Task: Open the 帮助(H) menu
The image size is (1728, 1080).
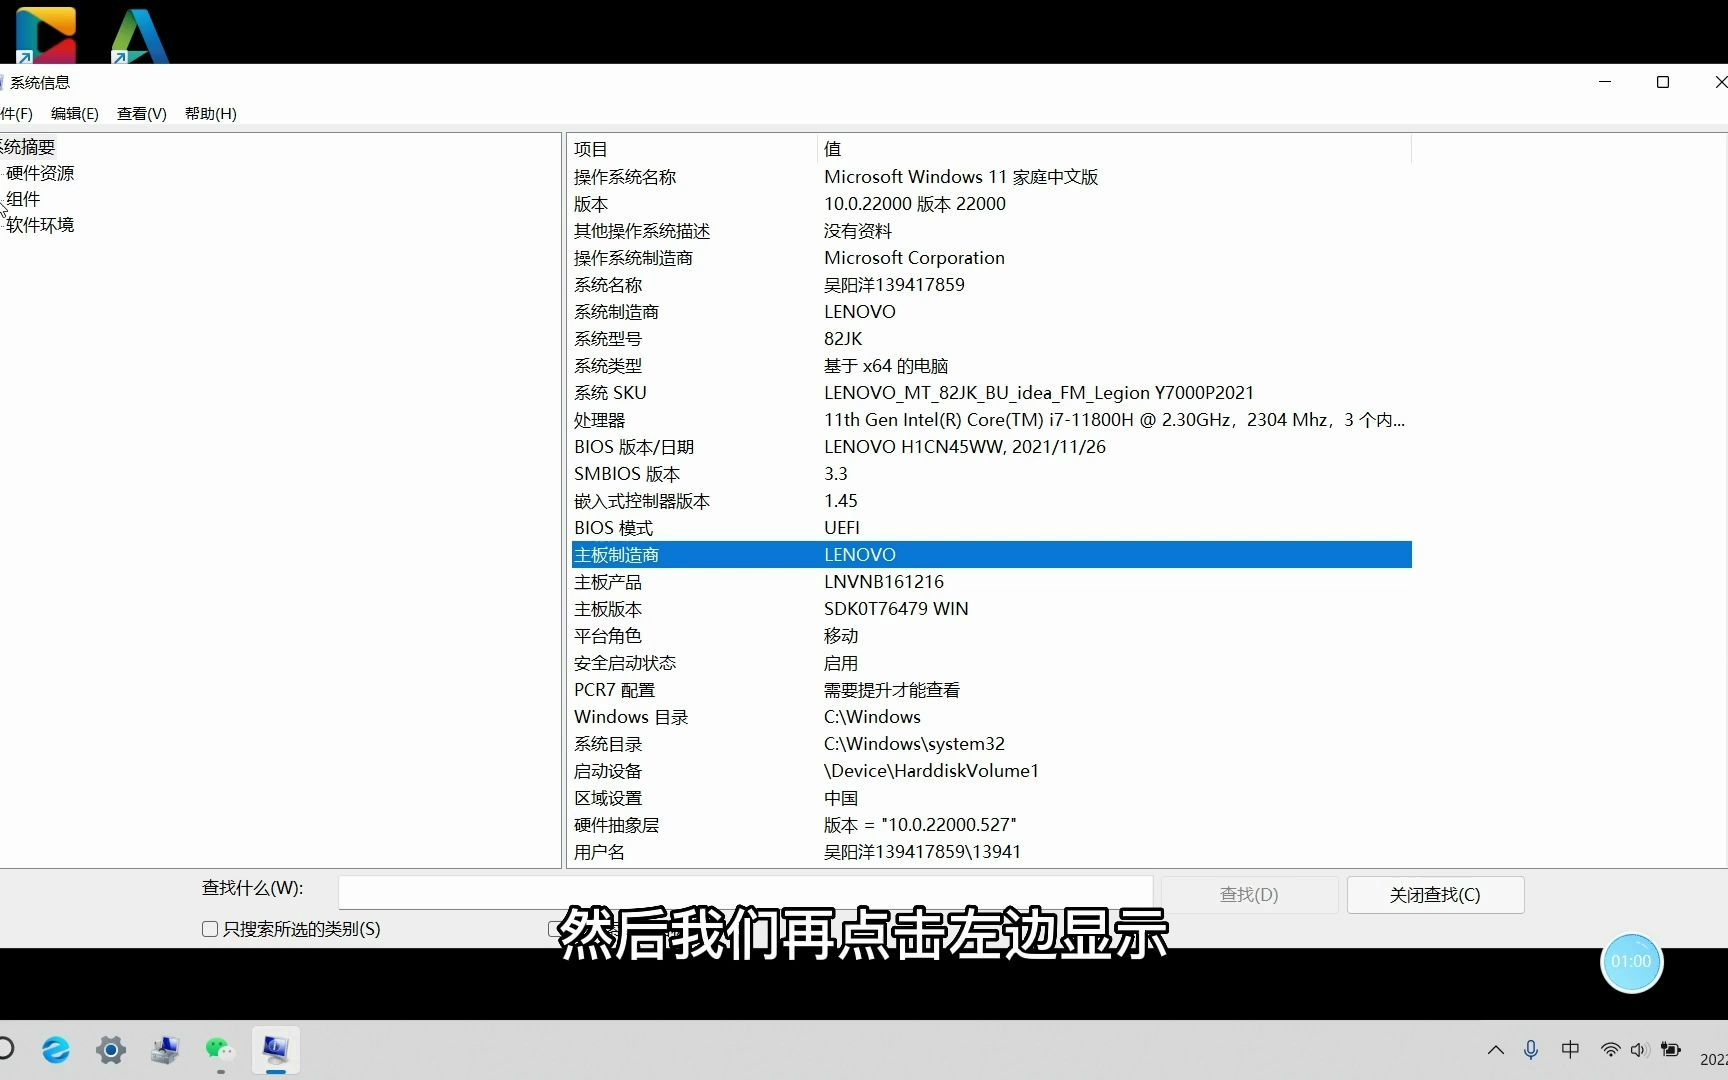Action: click(x=211, y=113)
